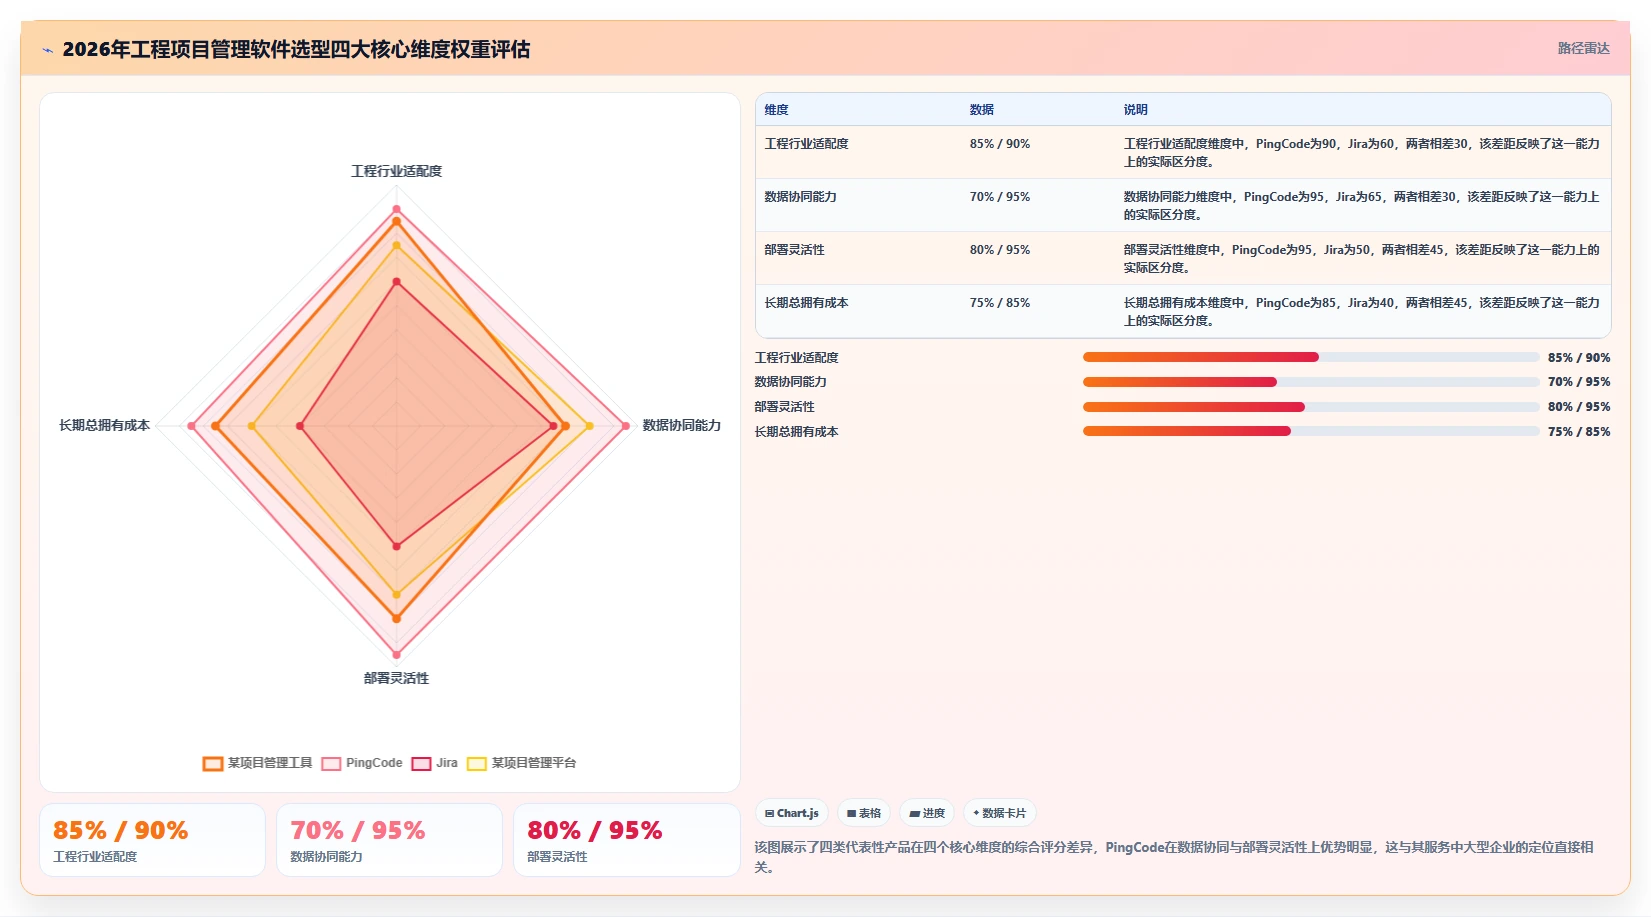Toggle the PingCode dataset in chart legend

pyautogui.click(x=362, y=763)
